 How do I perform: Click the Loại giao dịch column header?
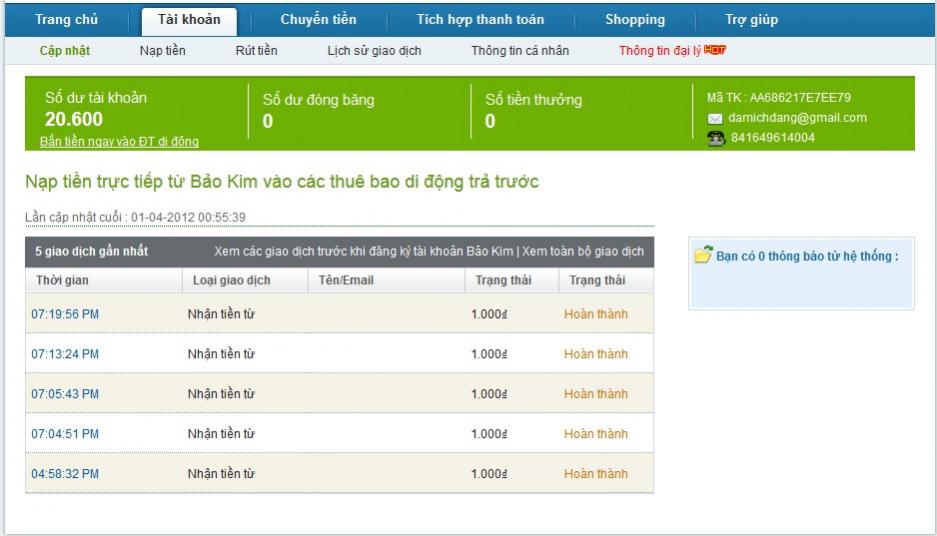tap(231, 280)
